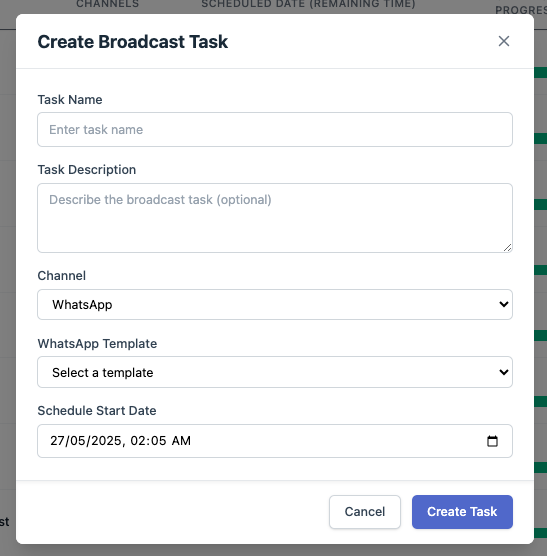Grab the description box resize handle
This screenshot has height=556, width=547.
click(x=507, y=248)
